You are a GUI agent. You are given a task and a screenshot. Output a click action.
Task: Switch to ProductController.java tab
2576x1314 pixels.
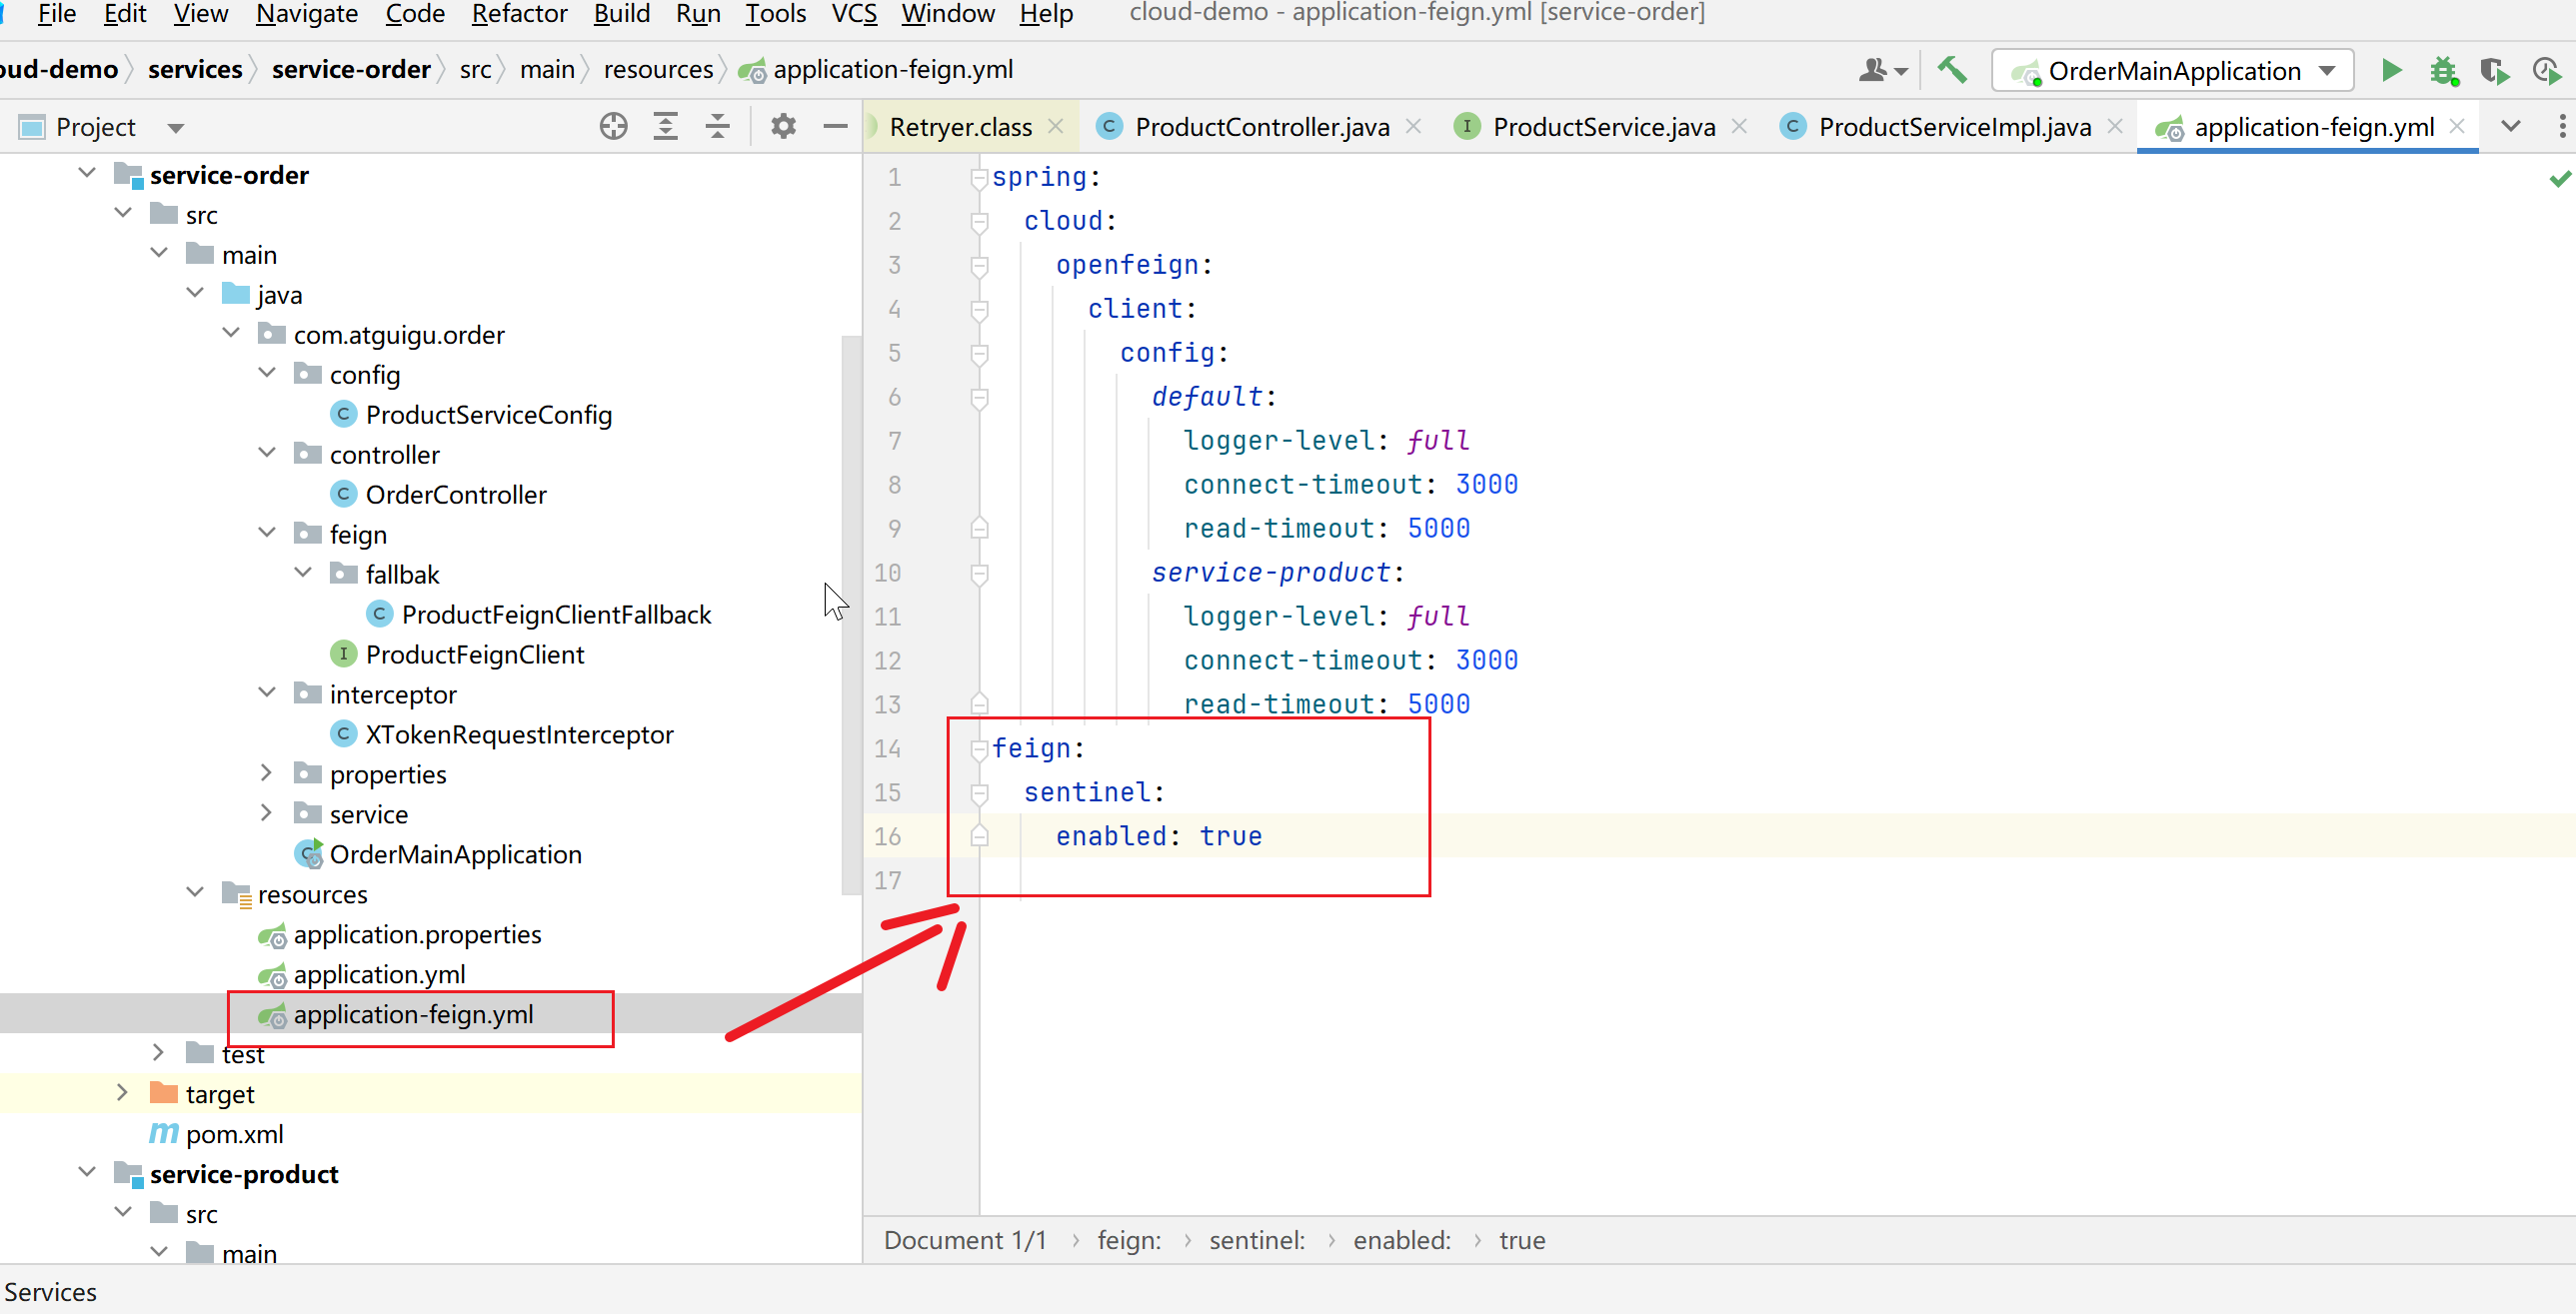(1260, 127)
